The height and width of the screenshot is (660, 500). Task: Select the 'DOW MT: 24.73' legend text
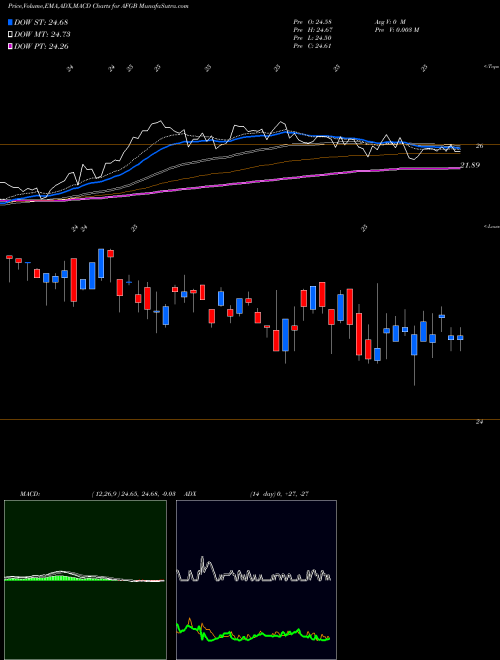42,35
